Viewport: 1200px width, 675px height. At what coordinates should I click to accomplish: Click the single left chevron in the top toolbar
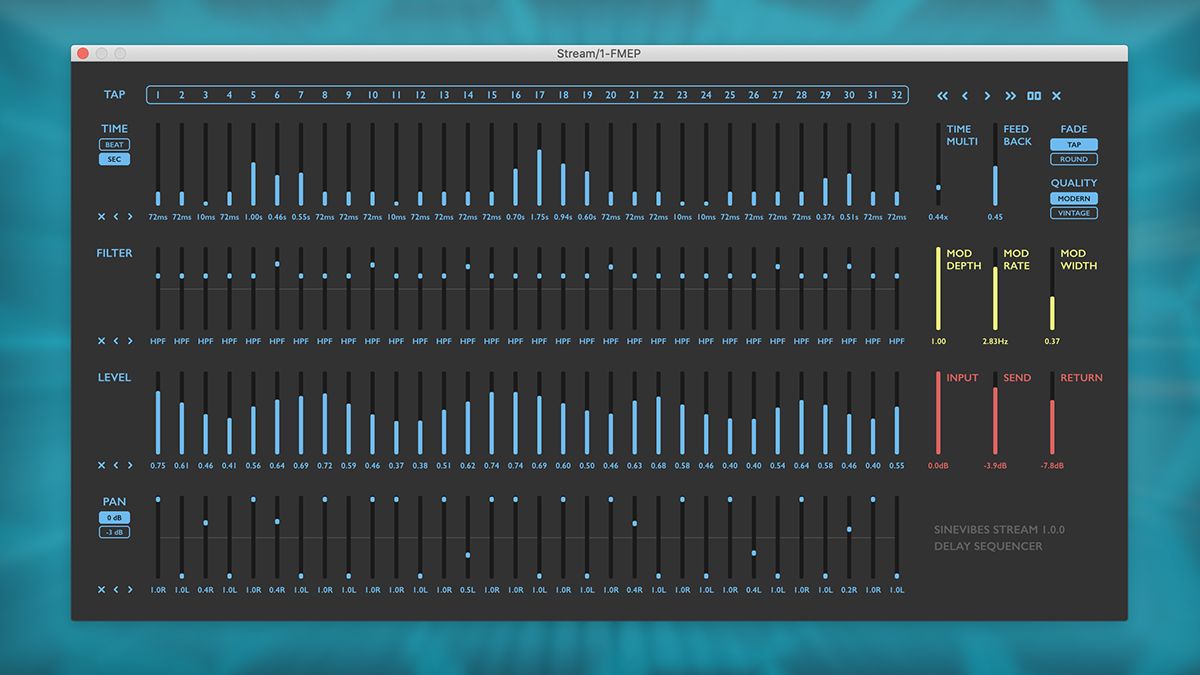[x=965, y=96]
